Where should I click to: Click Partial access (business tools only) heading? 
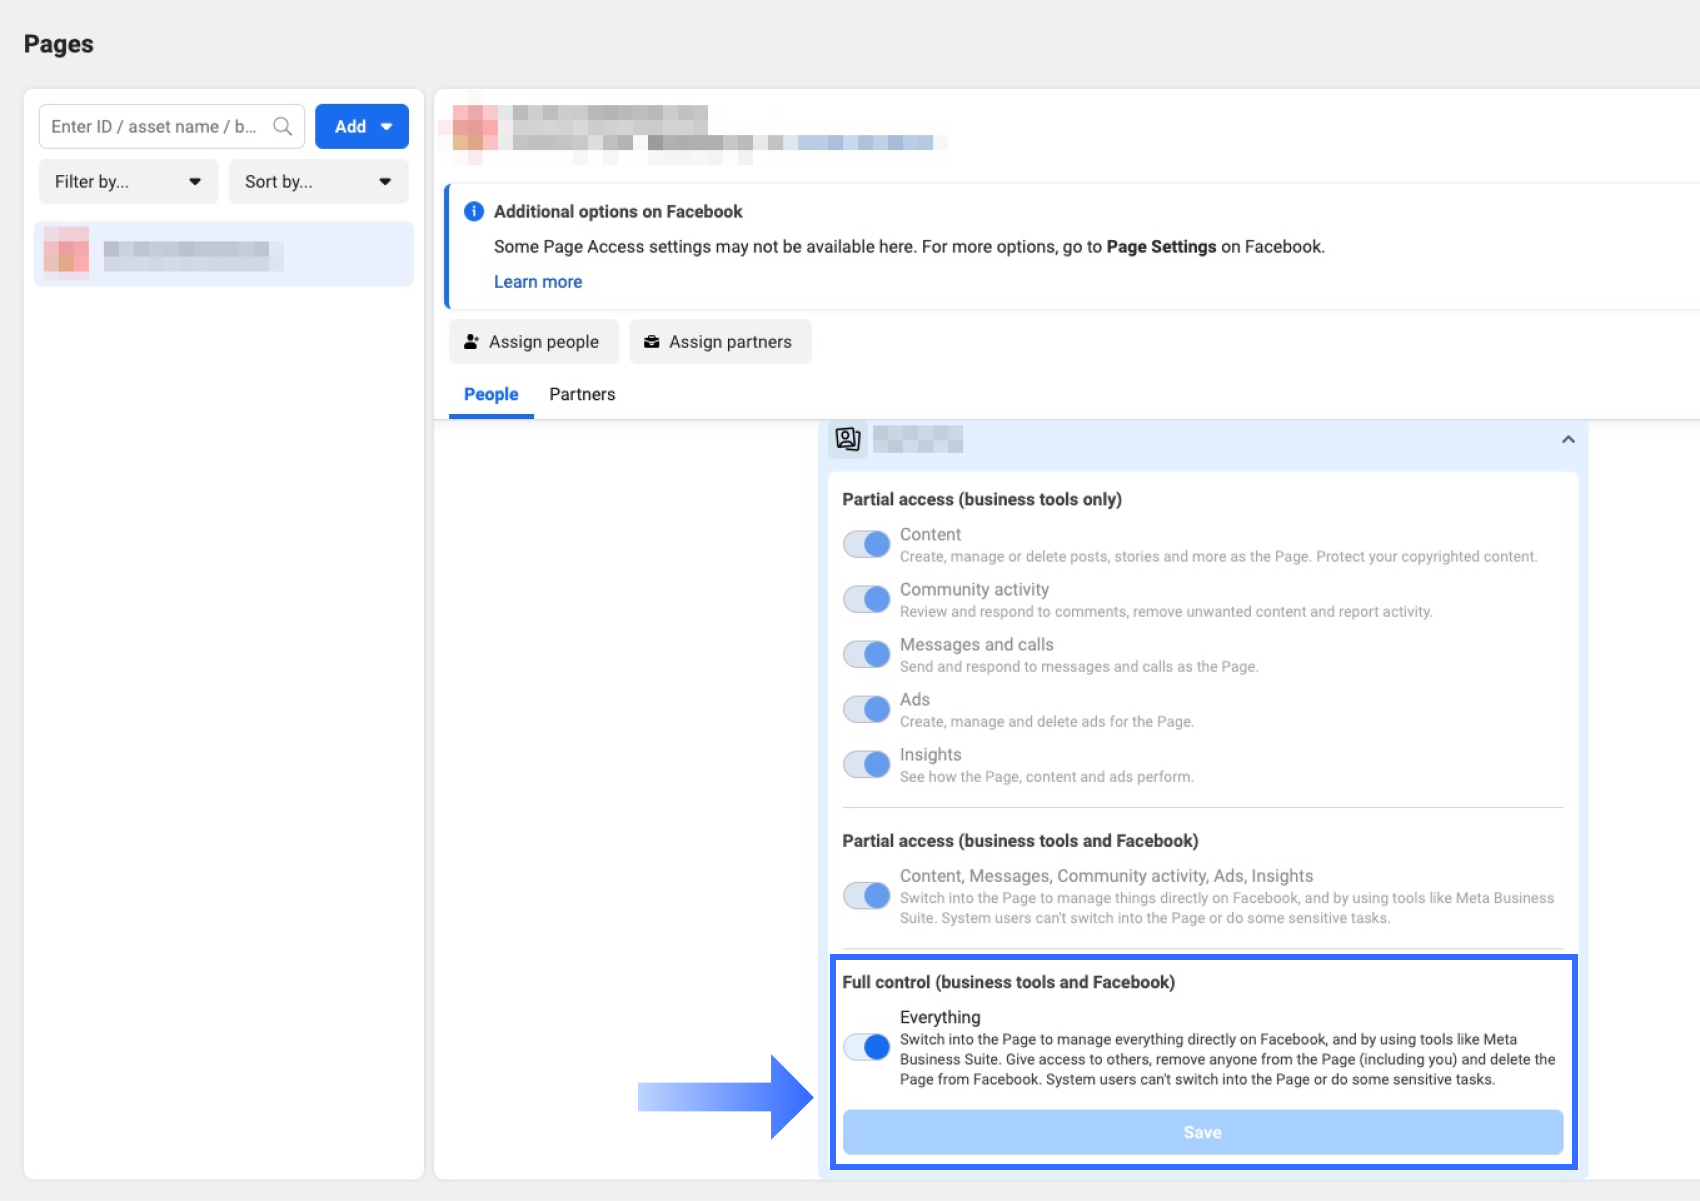pyautogui.click(x=982, y=499)
